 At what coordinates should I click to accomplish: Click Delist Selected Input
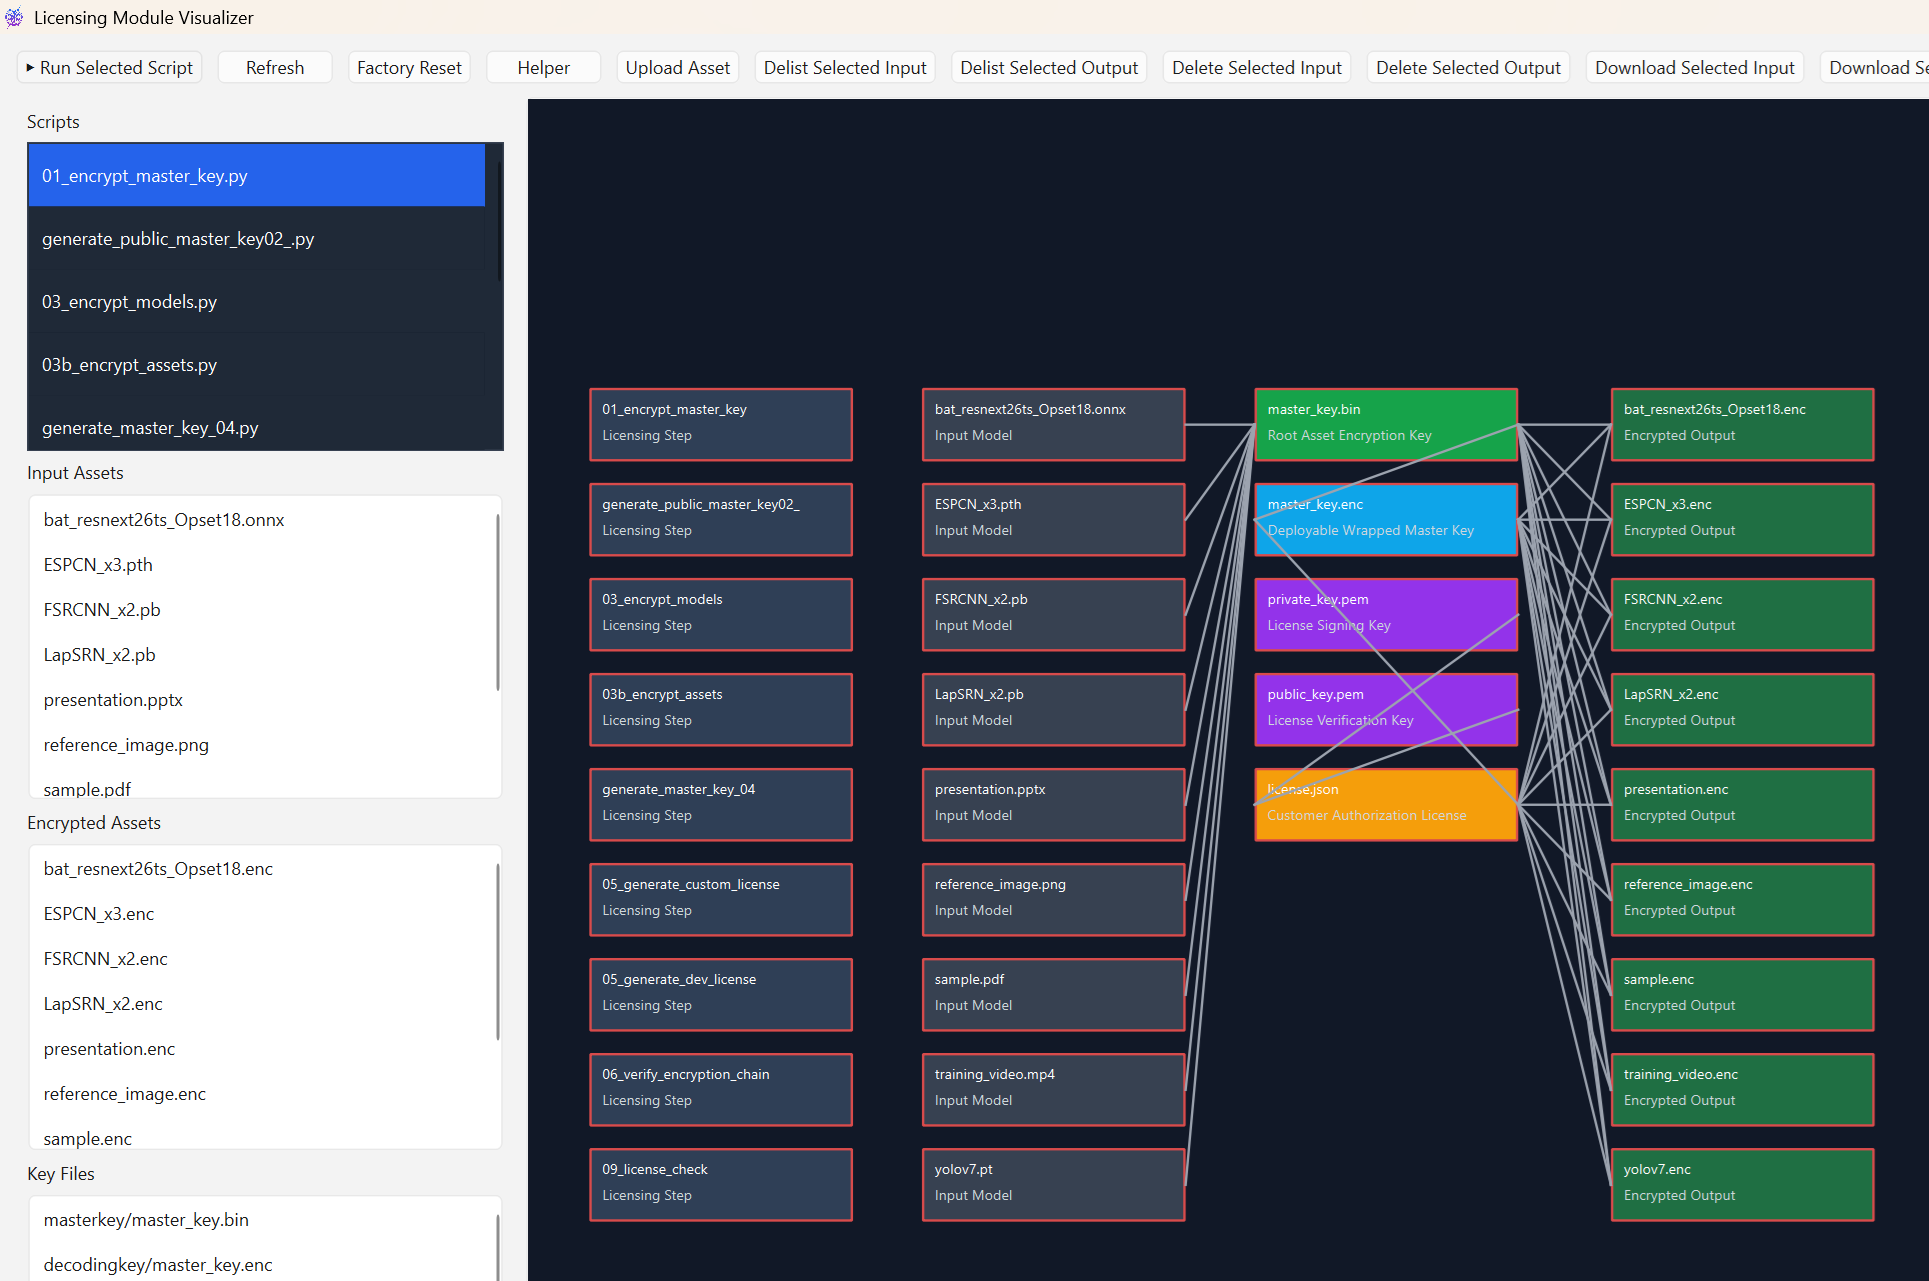[845, 68]
